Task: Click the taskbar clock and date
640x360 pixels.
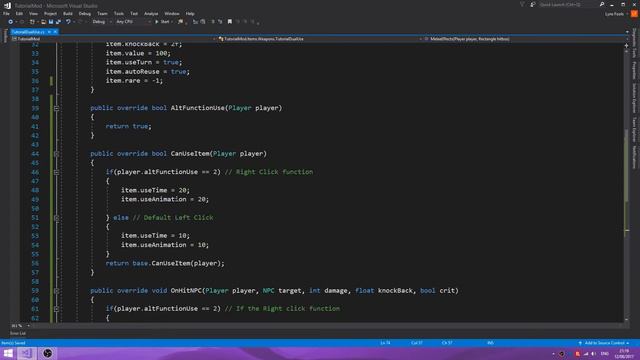Action: point(624,353)
